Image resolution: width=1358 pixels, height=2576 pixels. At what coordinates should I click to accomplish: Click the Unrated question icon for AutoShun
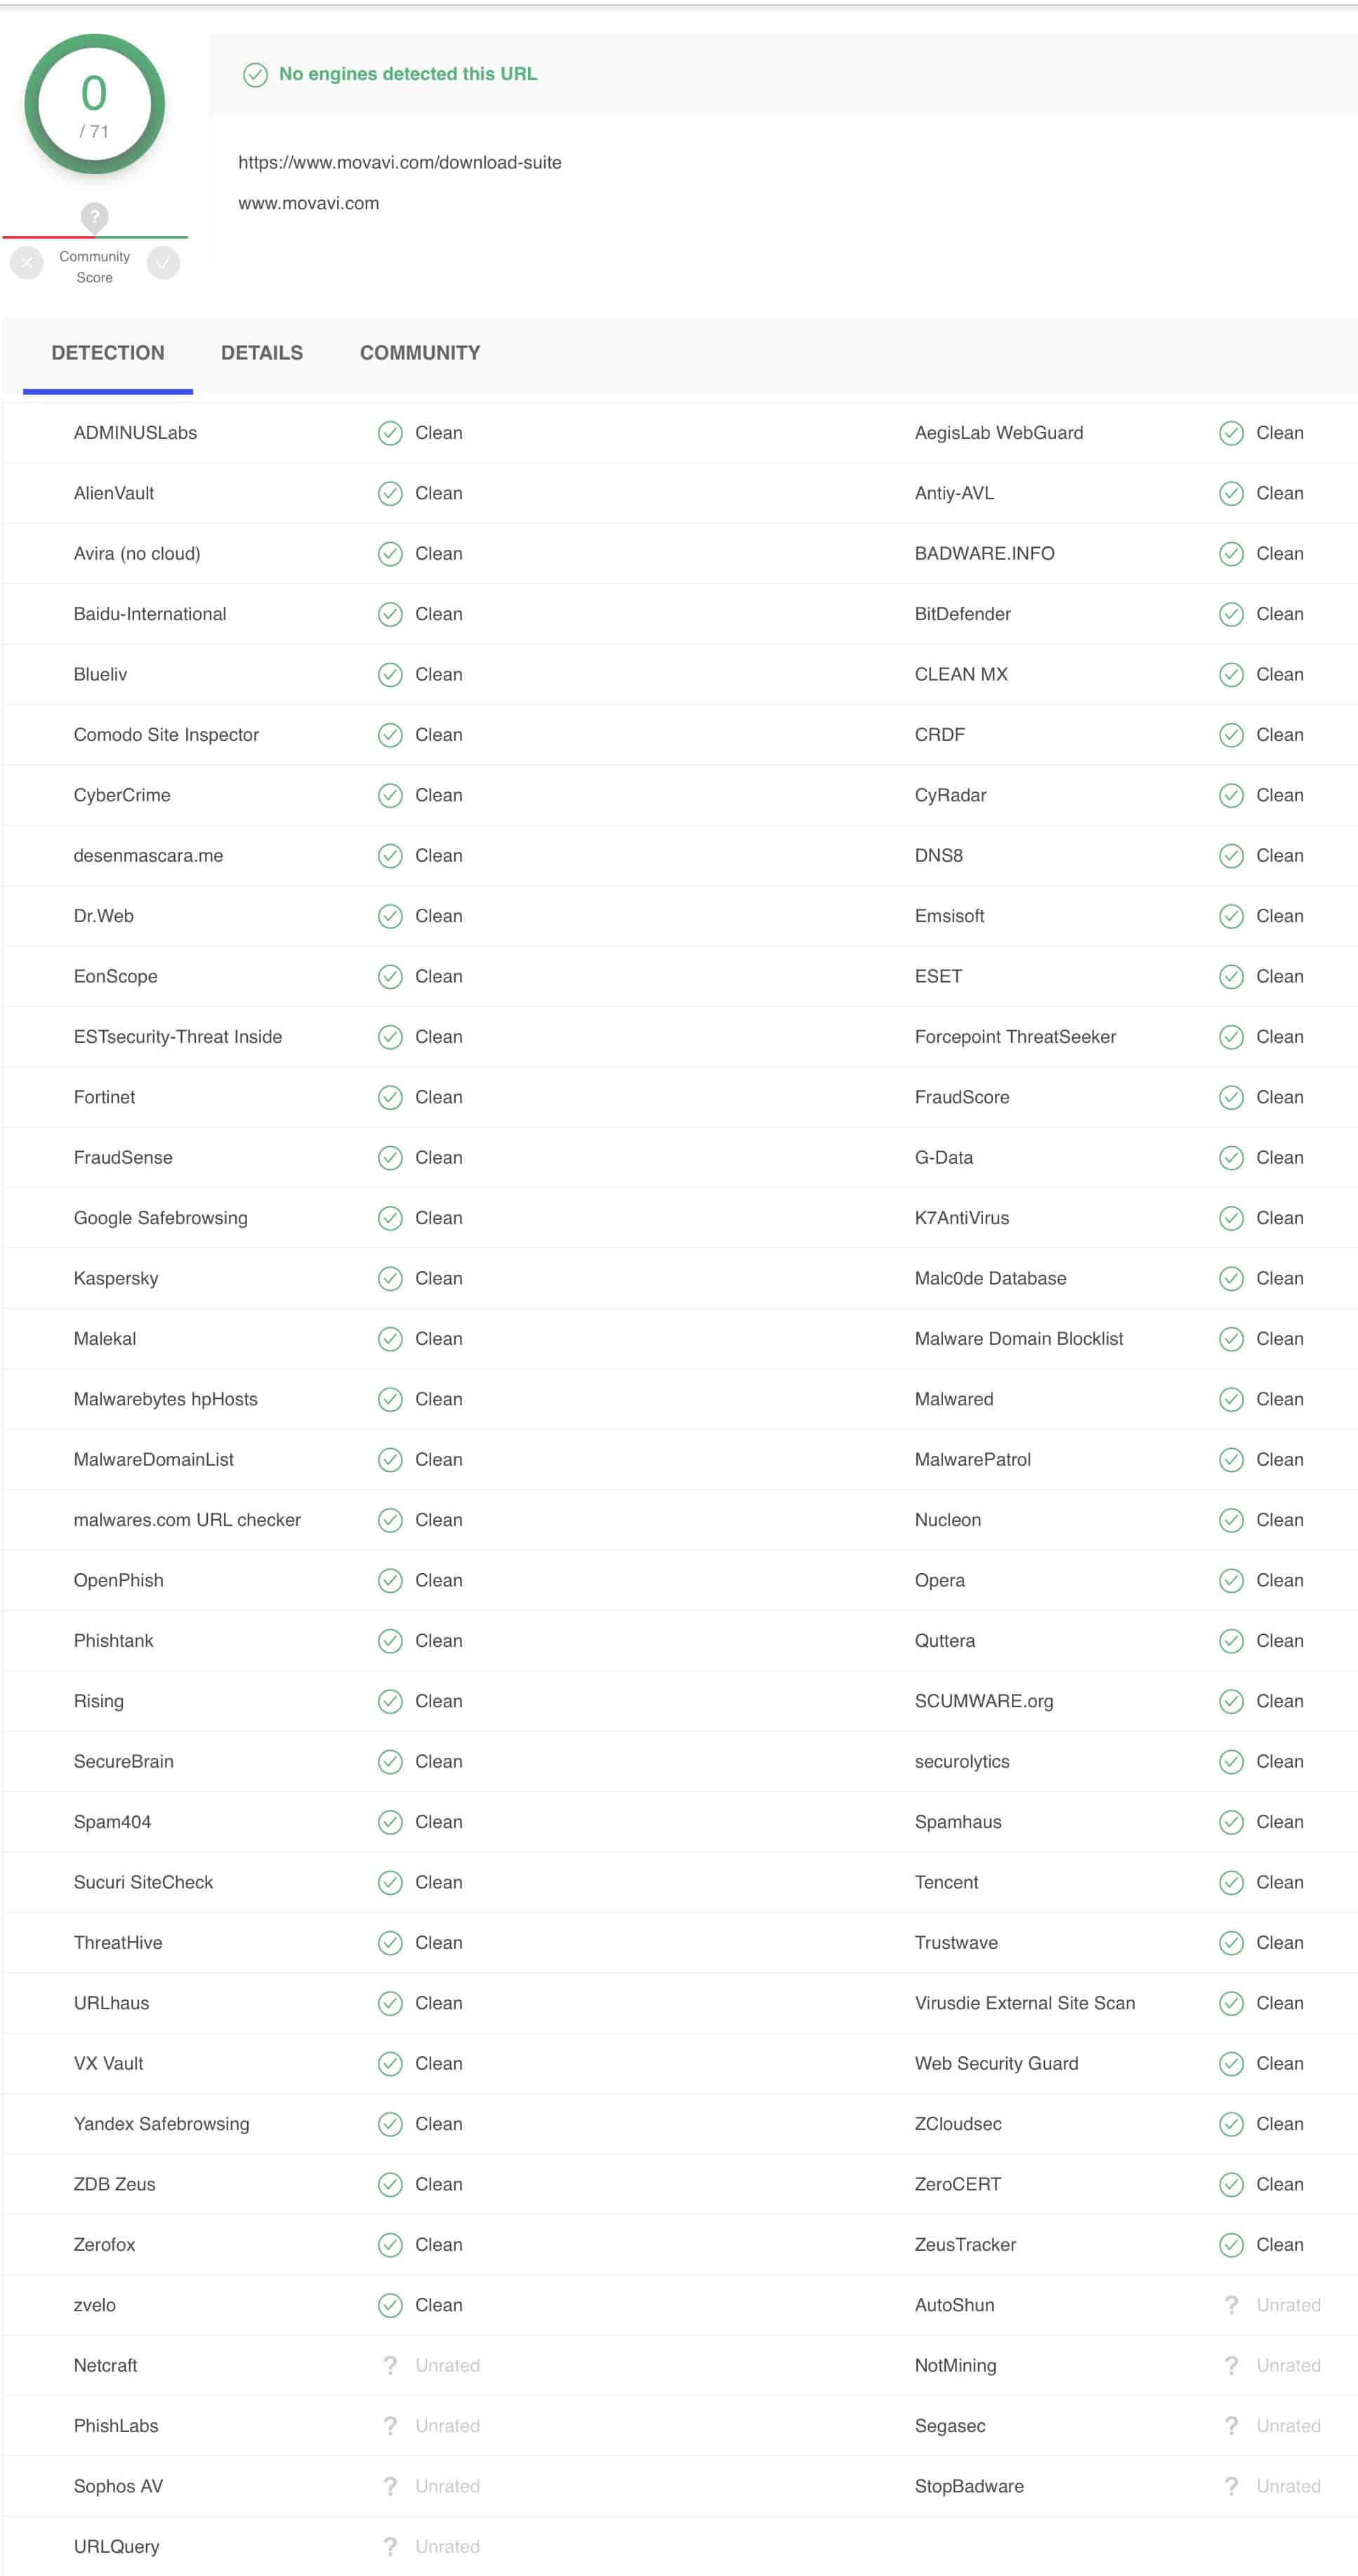point(1231,2305)
